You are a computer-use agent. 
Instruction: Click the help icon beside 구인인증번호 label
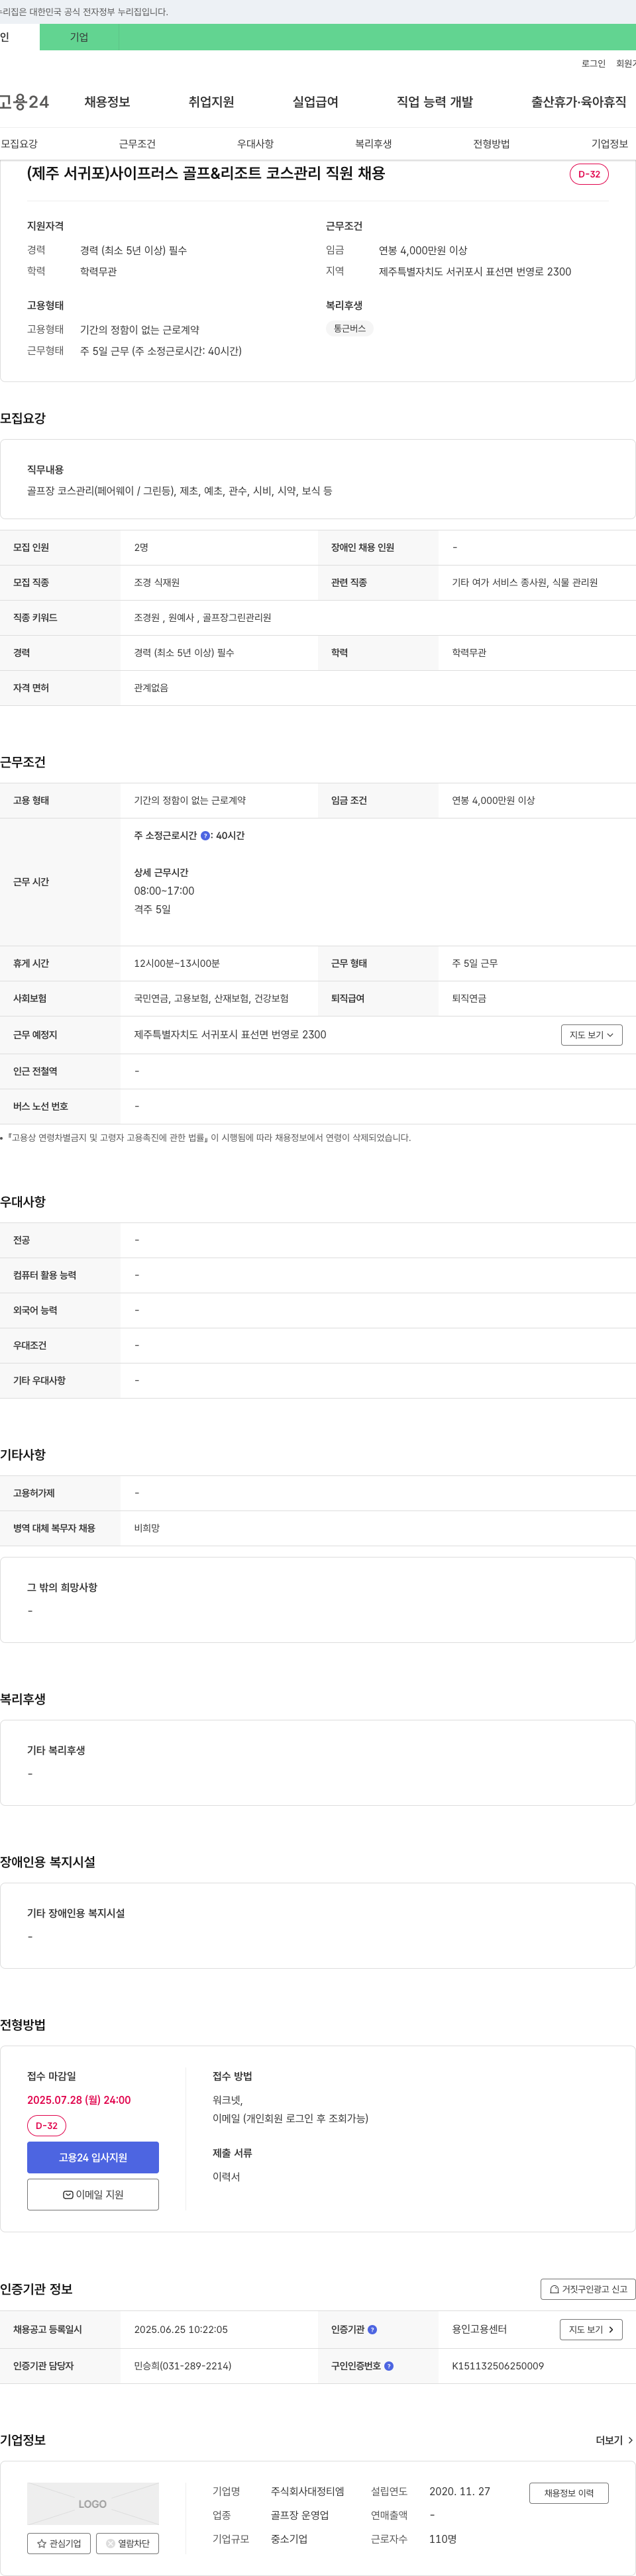(389, 2365)
